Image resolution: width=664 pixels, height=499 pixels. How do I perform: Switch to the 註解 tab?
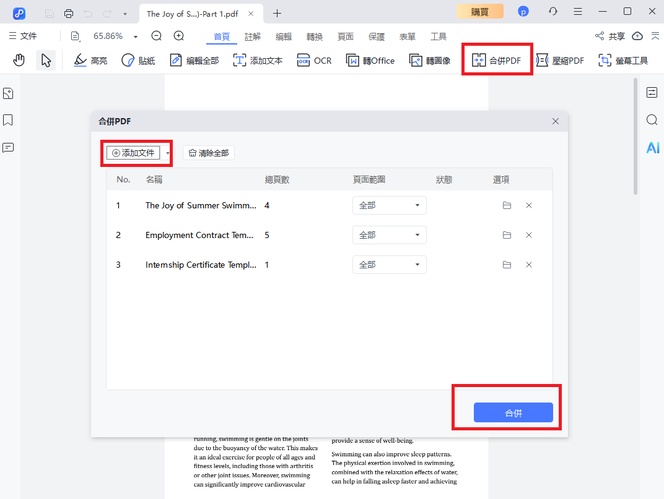pos(253,36)
